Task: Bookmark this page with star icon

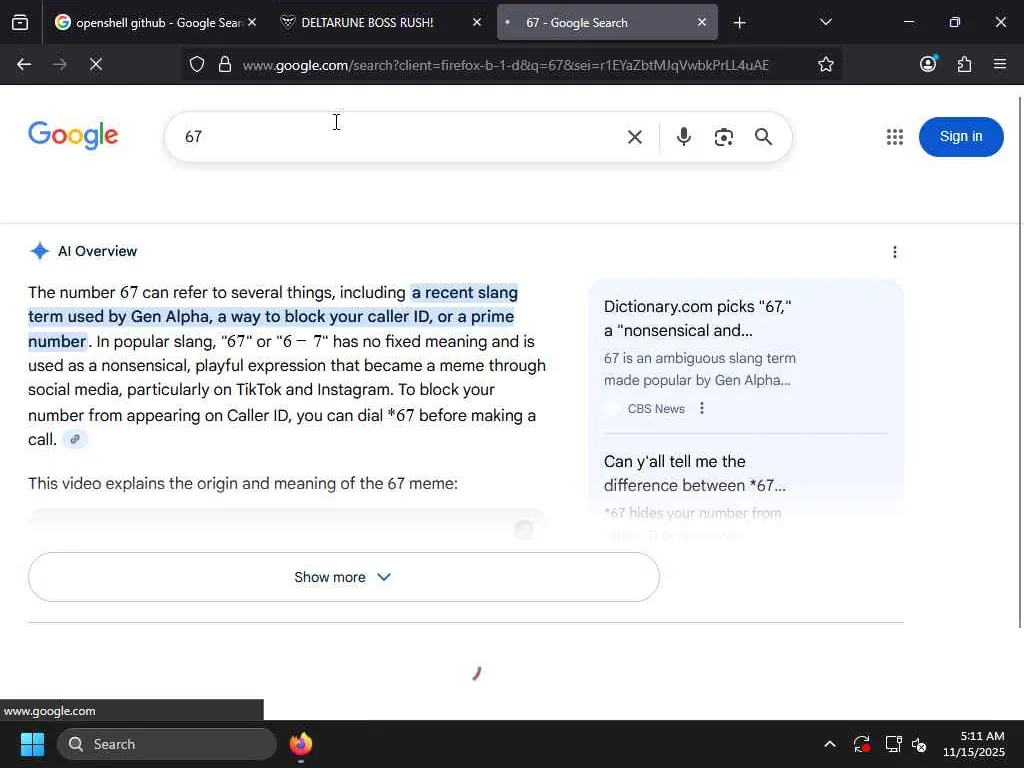Action: [x=825, y=65]
